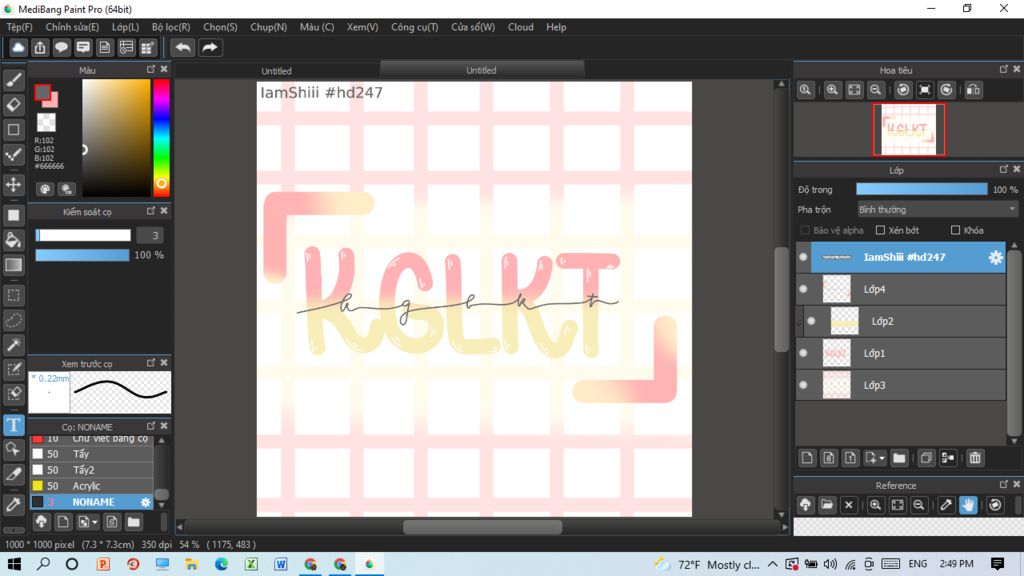Viewport: 1024px width, 576px height.
Task: Toggle Khóa lock checkbox
Action: (955, 231)
